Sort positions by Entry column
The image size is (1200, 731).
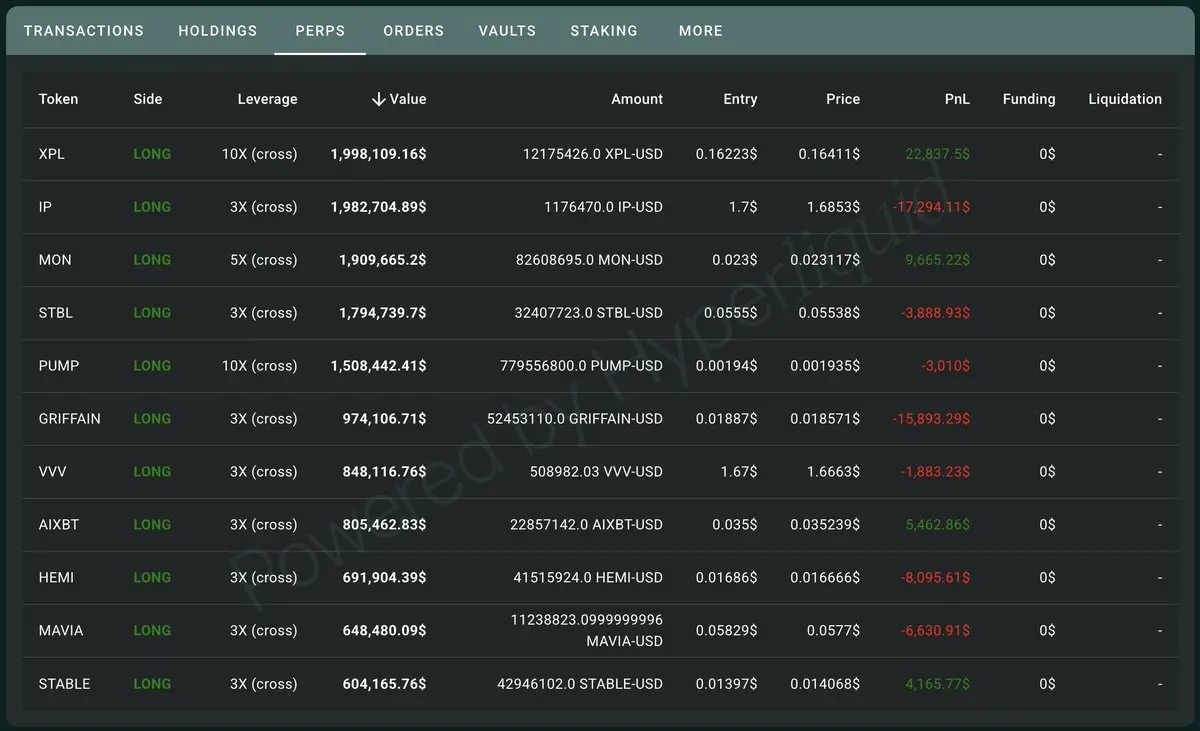tap(740, 99)
